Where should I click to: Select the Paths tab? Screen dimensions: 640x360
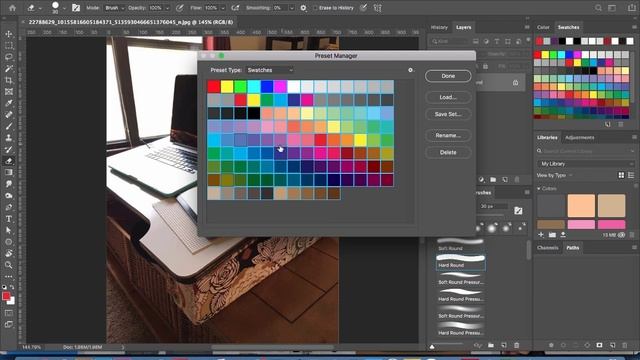coord(573,248)
